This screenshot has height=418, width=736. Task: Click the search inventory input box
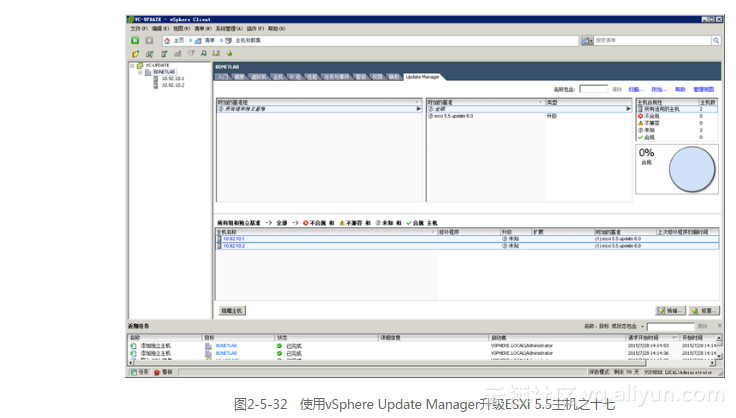[653, 41]
